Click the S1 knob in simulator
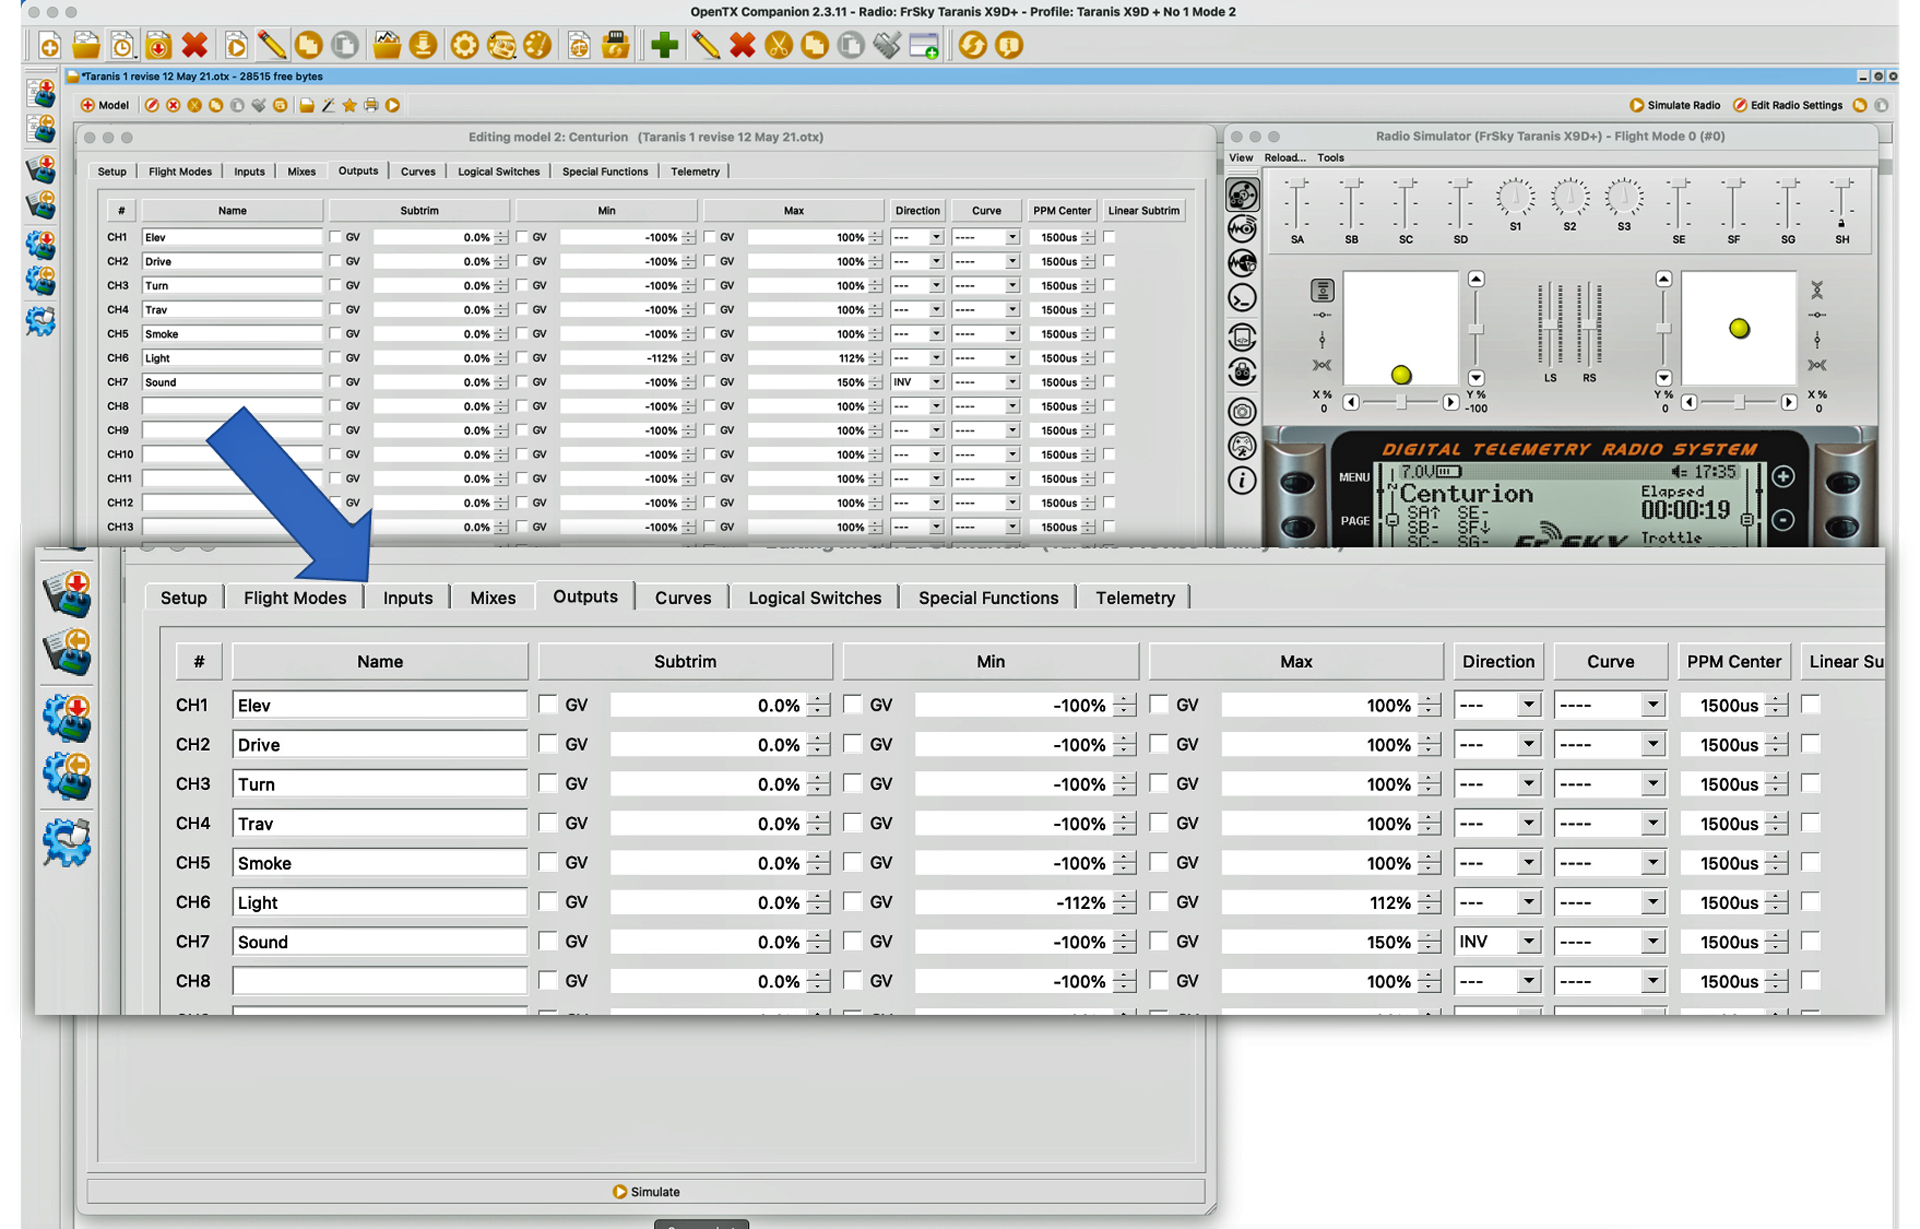1920x1229 pixels. coord(1515,198)
